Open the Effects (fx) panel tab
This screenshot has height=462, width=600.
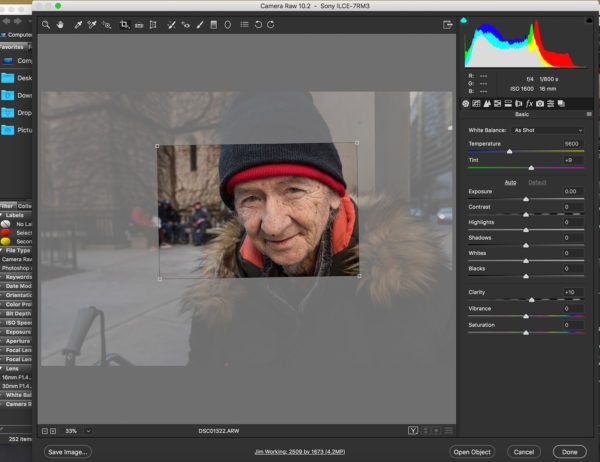pos(530,103)
